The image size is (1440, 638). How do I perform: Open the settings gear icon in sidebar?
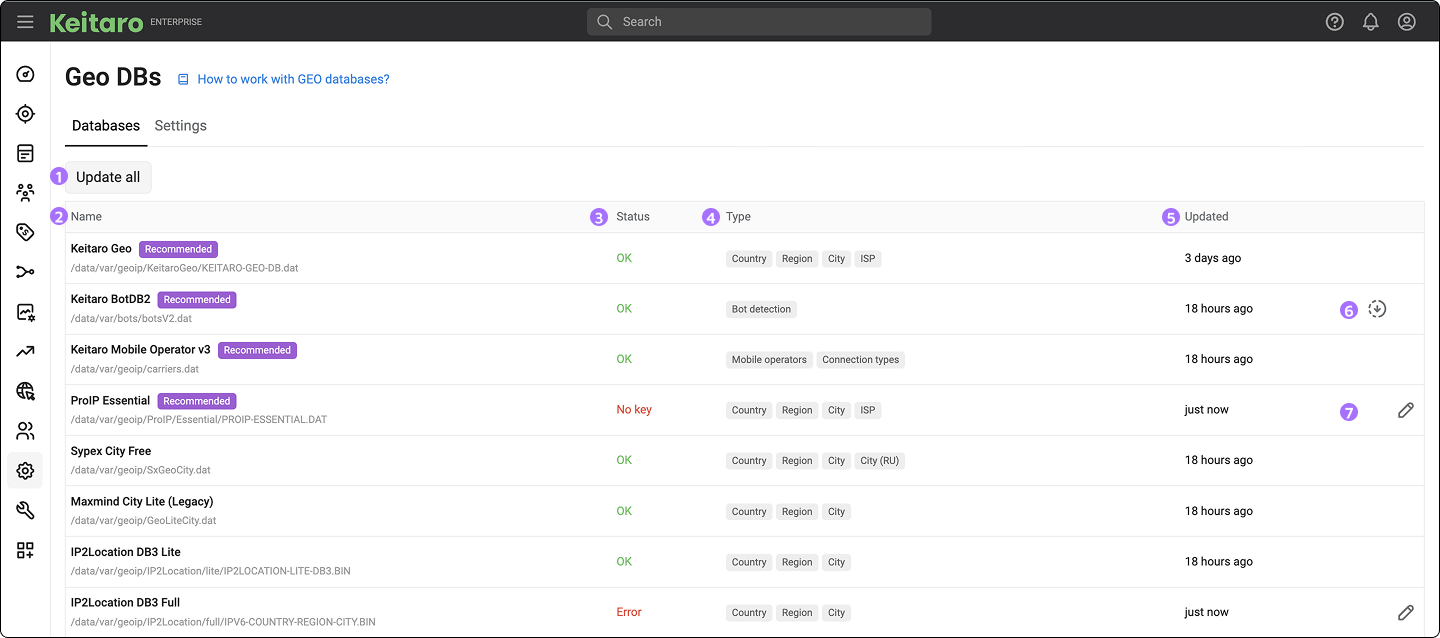[x=26, y=470]
